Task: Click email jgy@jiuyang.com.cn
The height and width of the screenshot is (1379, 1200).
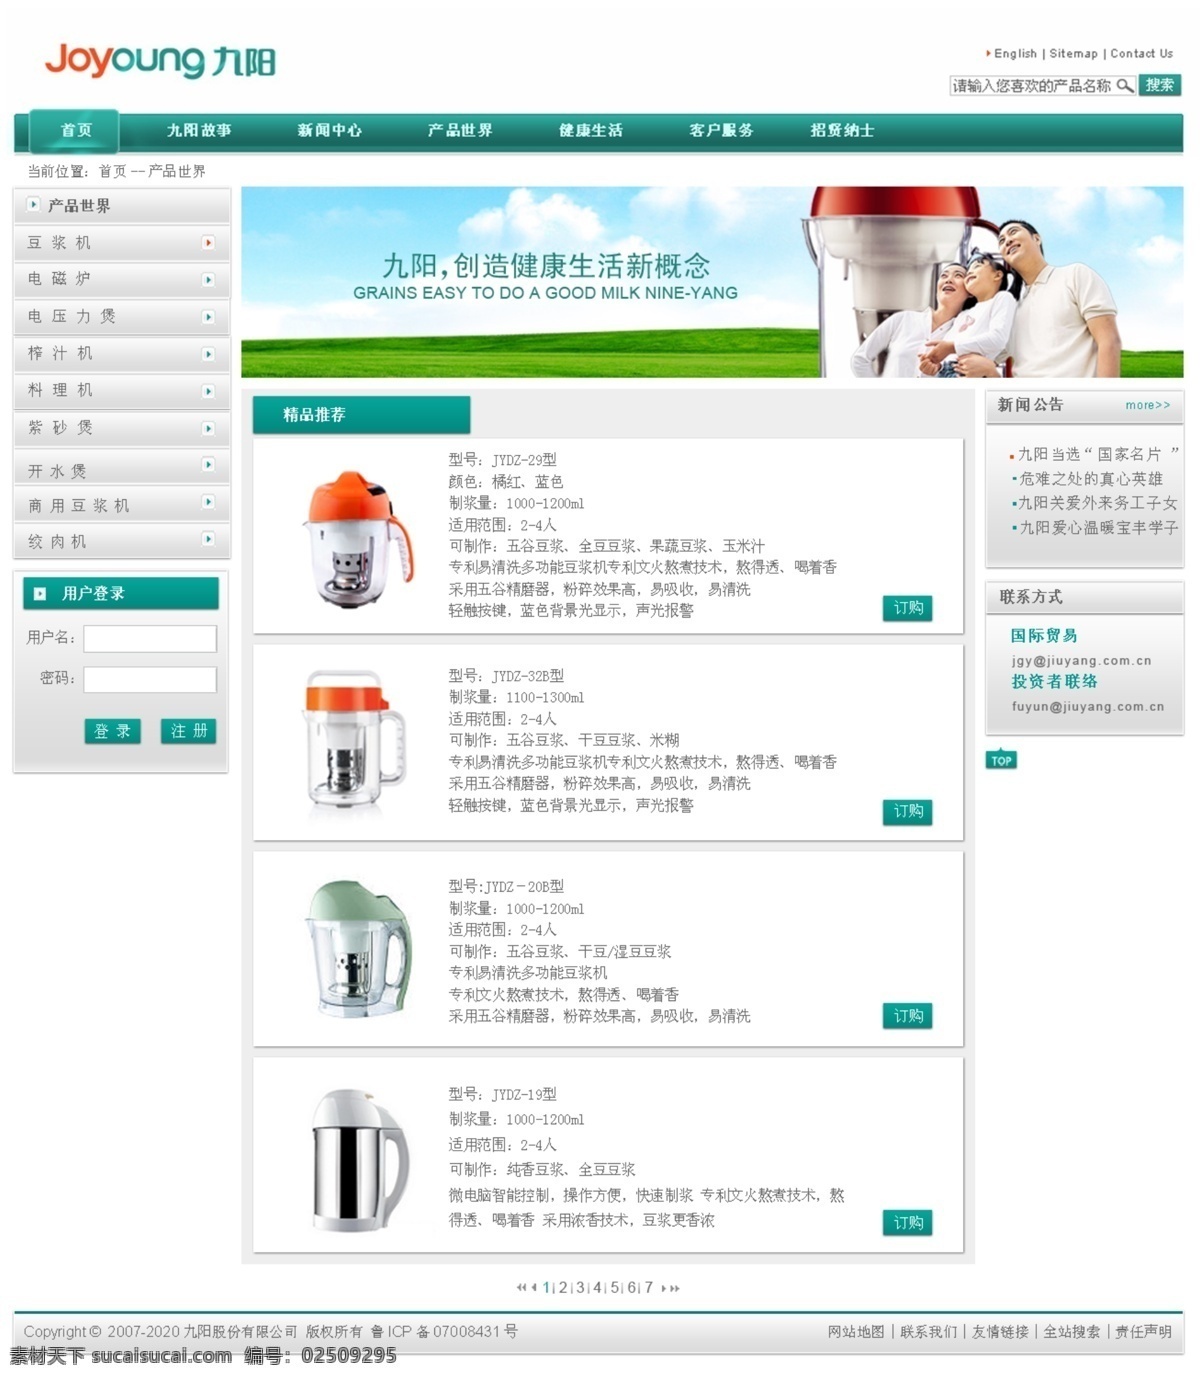Action: [1081, 661]
